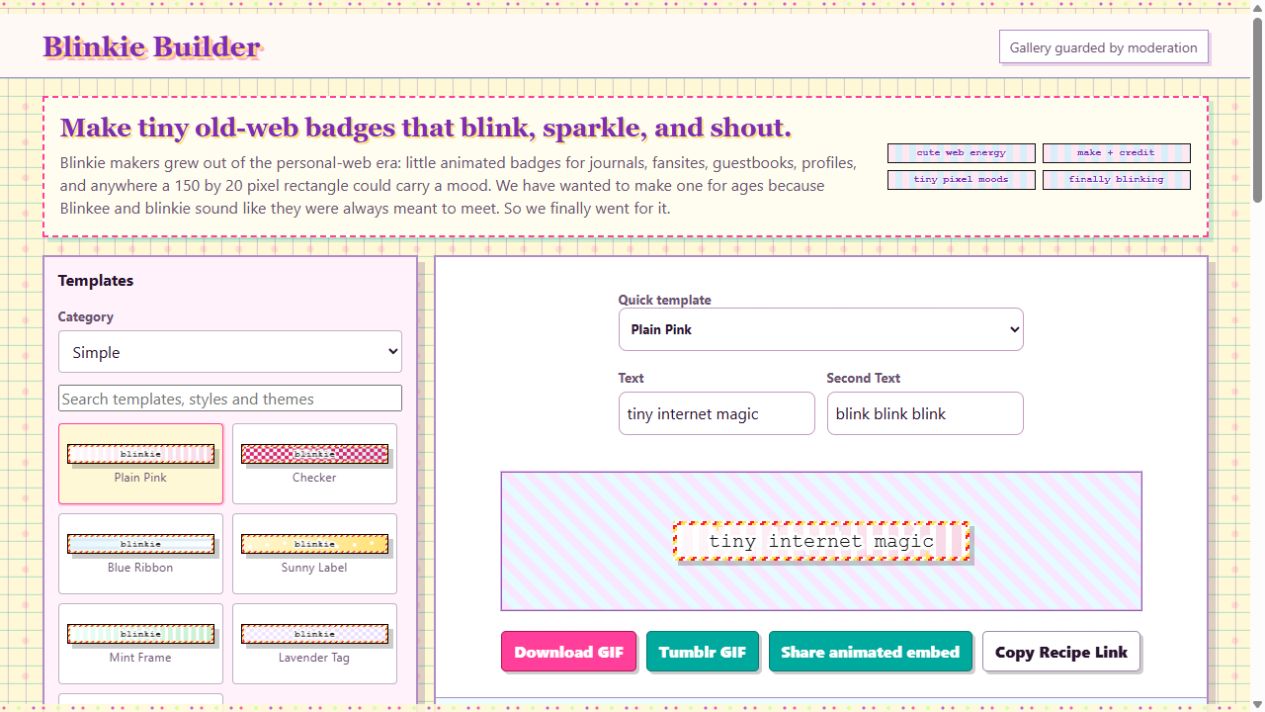Click the Download GIF button

[569, 651]
